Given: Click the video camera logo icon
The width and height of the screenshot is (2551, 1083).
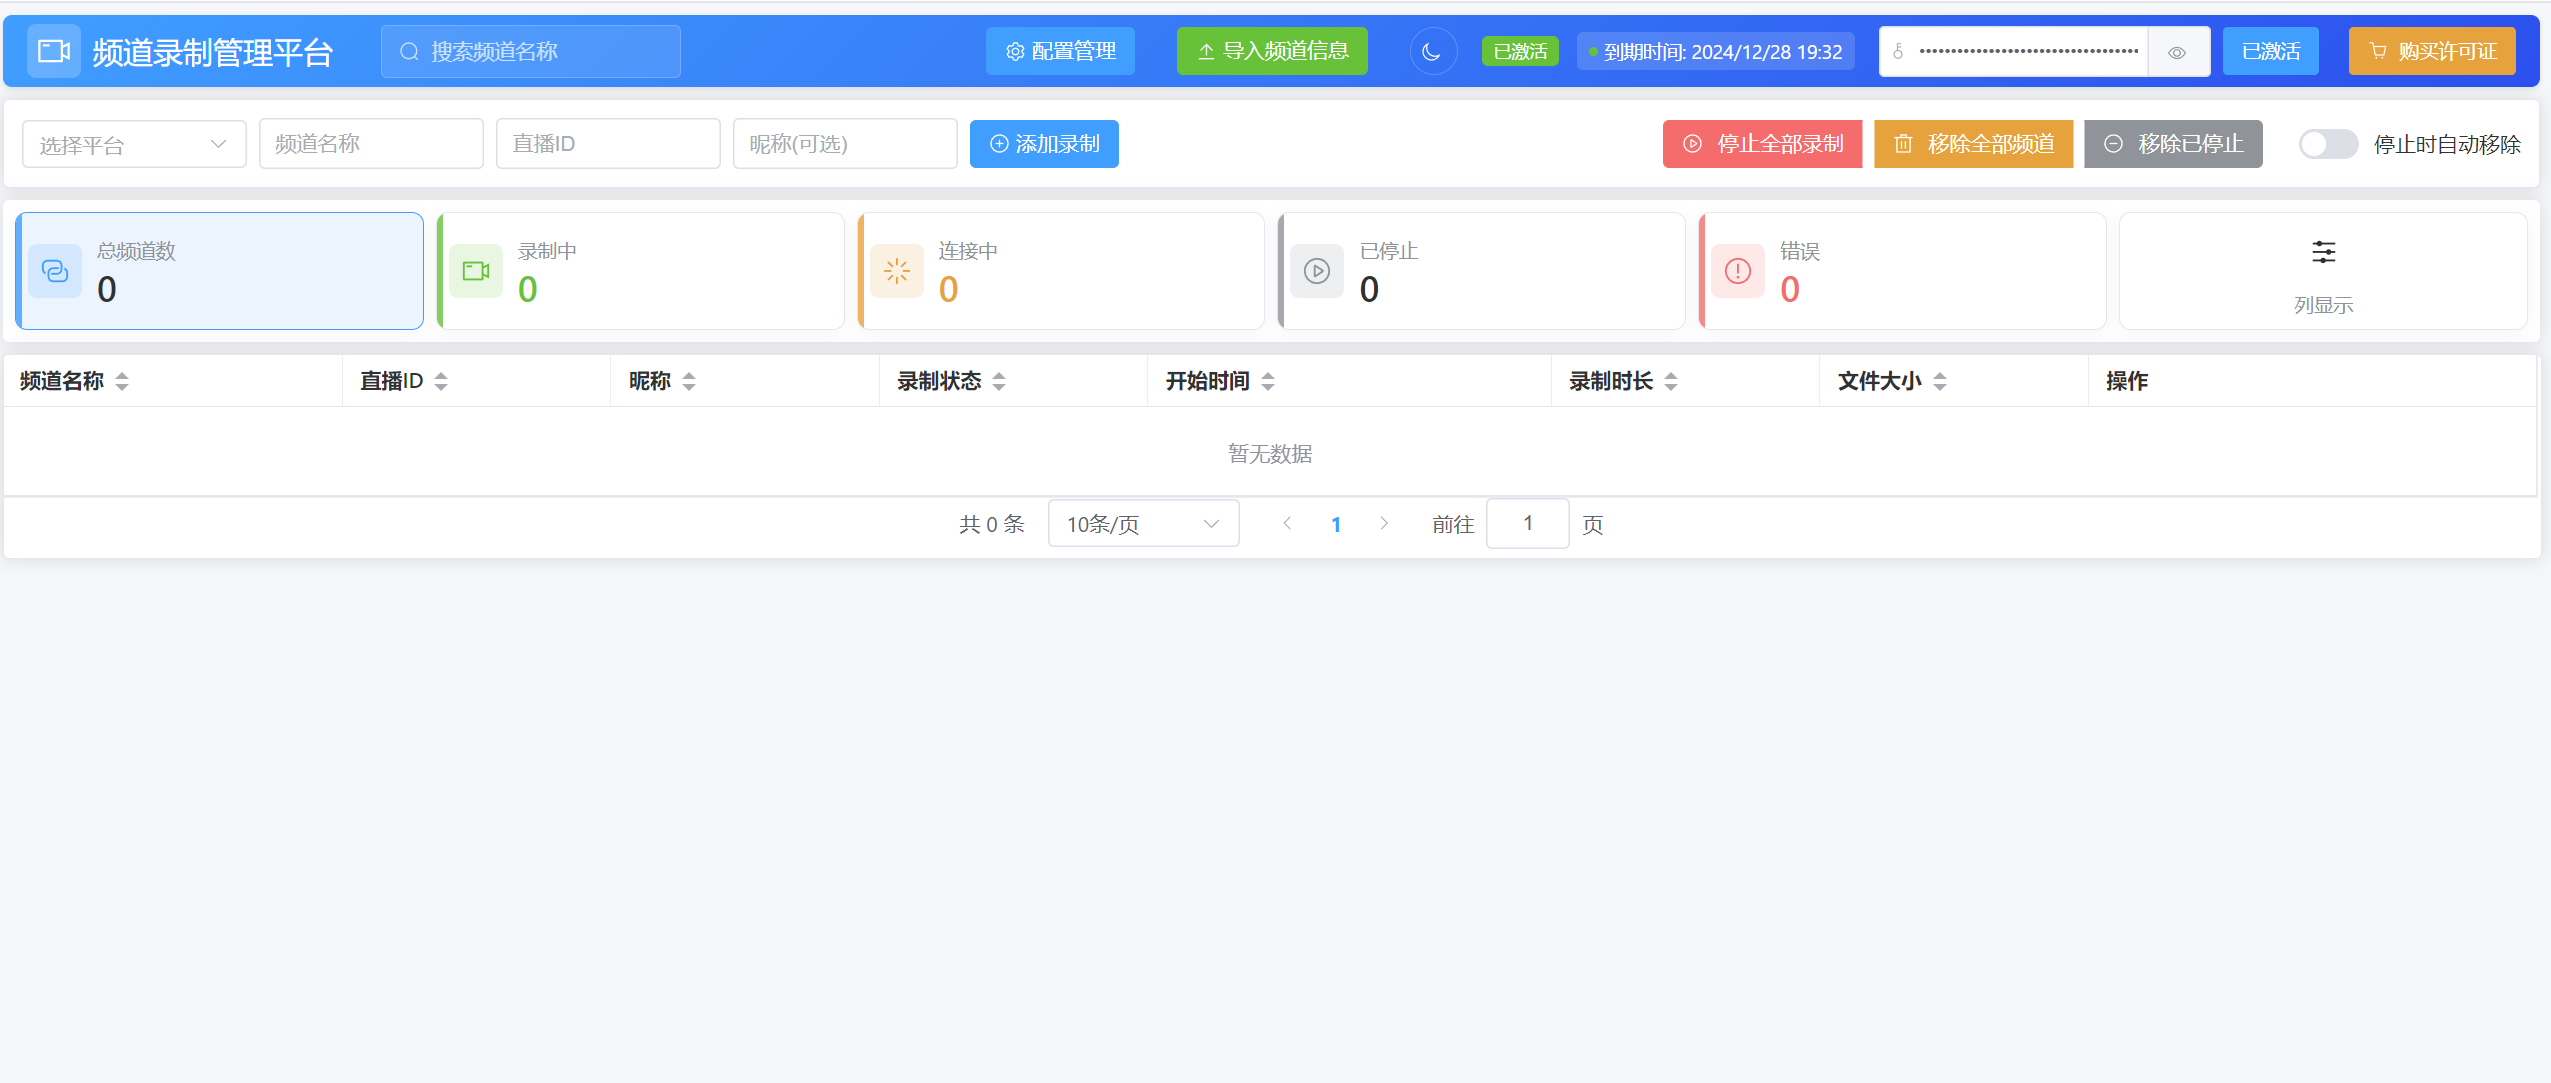Looking at the screenshot, I should 53,51.
